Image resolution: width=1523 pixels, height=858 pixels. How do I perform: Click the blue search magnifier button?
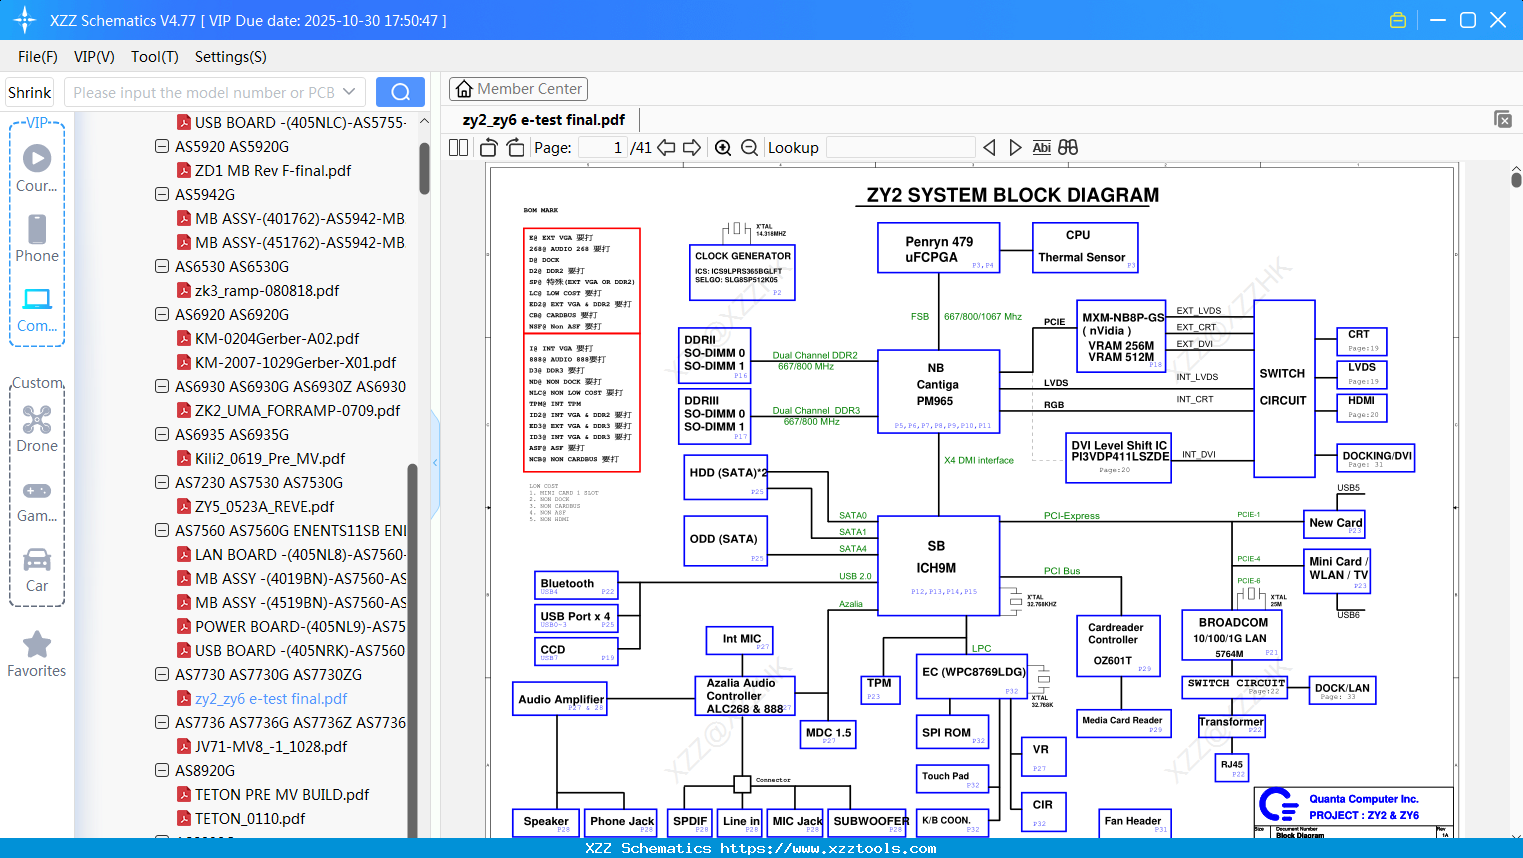[x=400, y=92]
